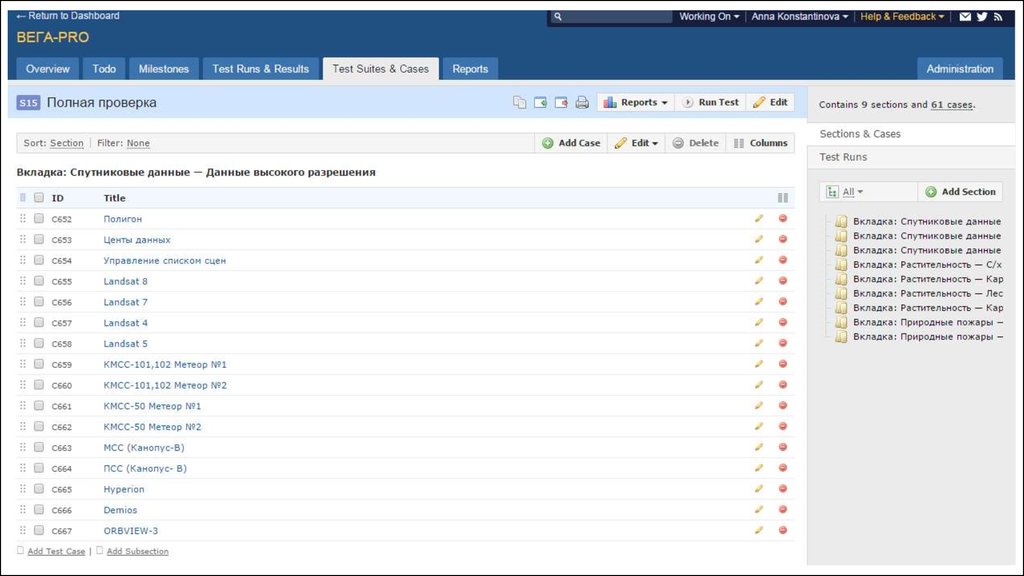Edit case C664 ПСС (Канопус- В) pencil
The image size is (1024, 576).
pyautogui.click(x=759, y=468)
